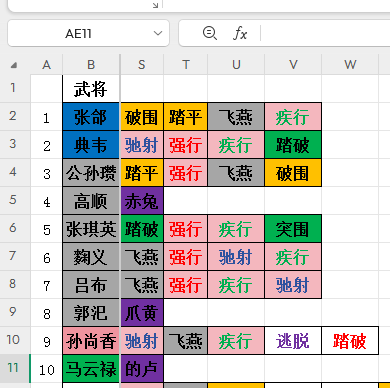Select column A header
Viewport: 390px width, 388px height.
pyautogui.click(x=47, y=65)
